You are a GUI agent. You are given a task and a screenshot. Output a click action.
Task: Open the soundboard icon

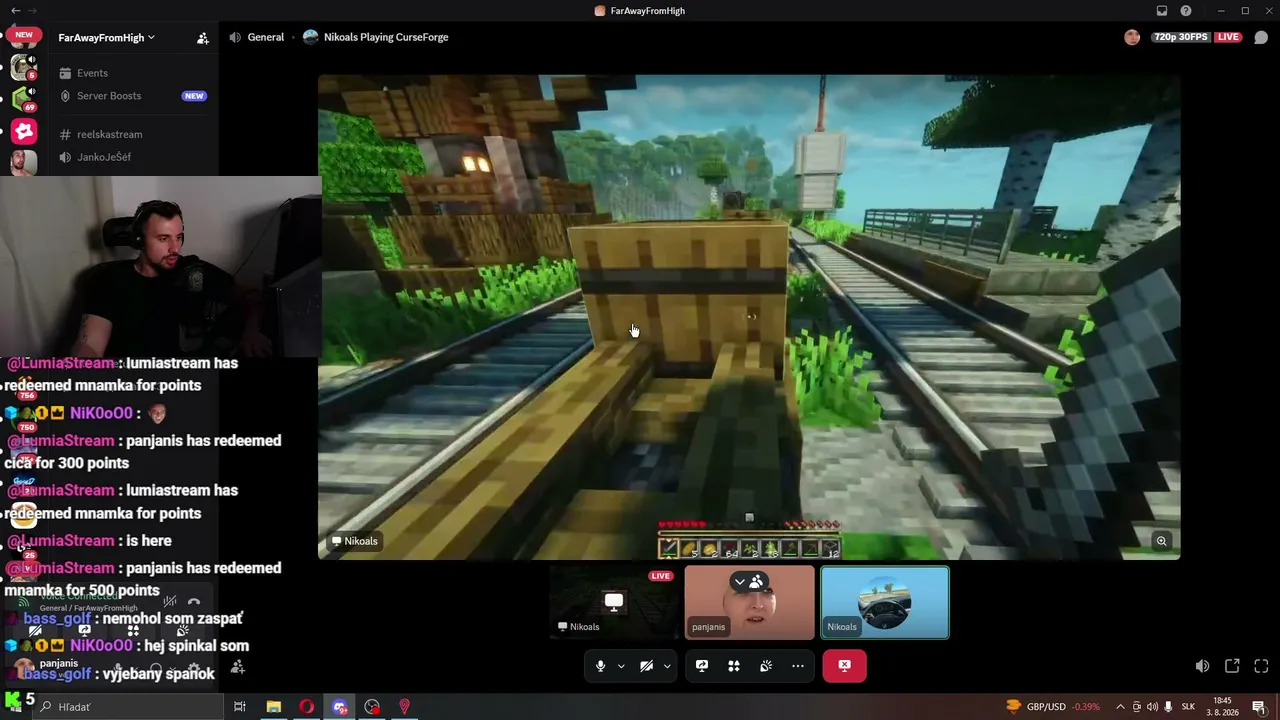(x=766, y=666)
